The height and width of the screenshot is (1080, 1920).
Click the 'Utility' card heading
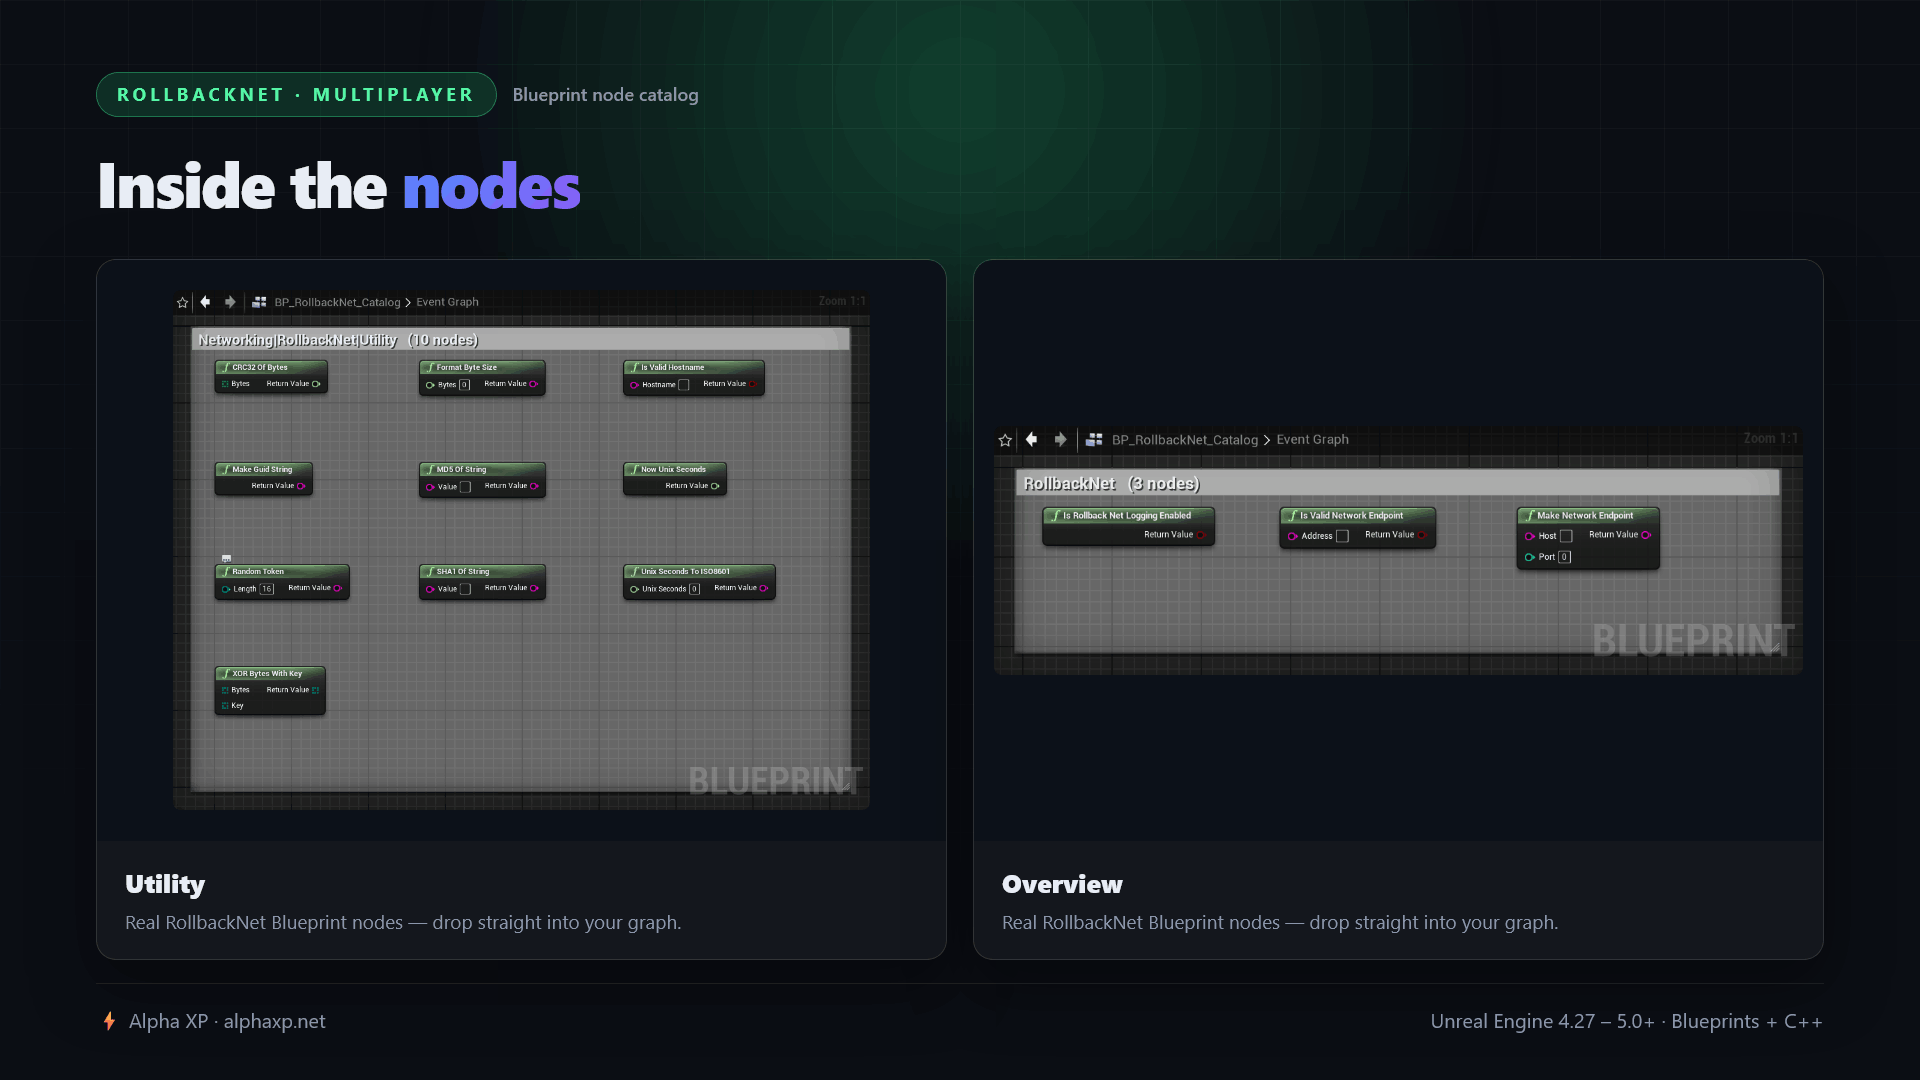tap(165, 884)
